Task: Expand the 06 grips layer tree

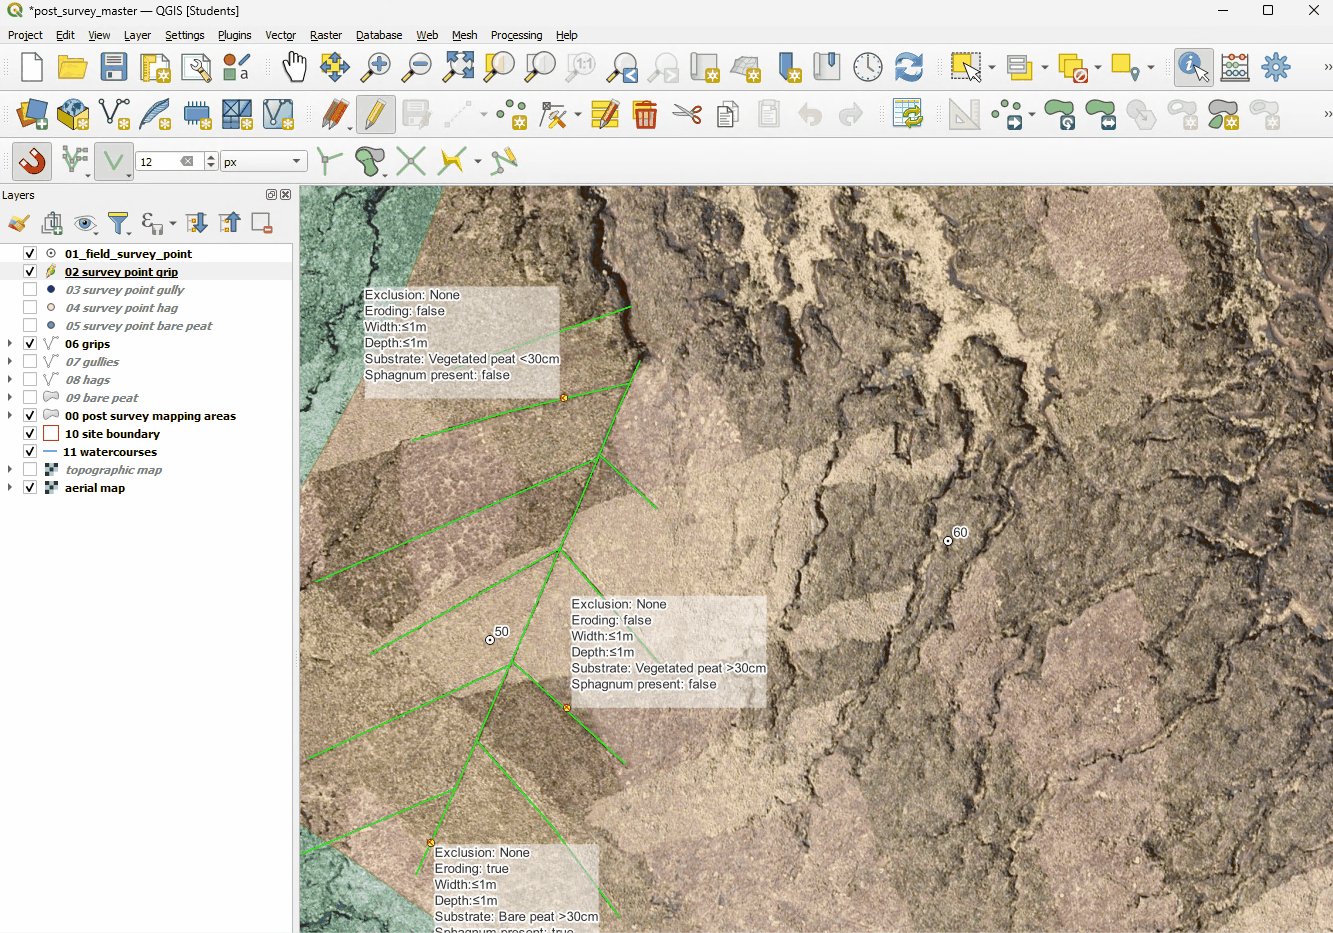Action: [10, 344]
